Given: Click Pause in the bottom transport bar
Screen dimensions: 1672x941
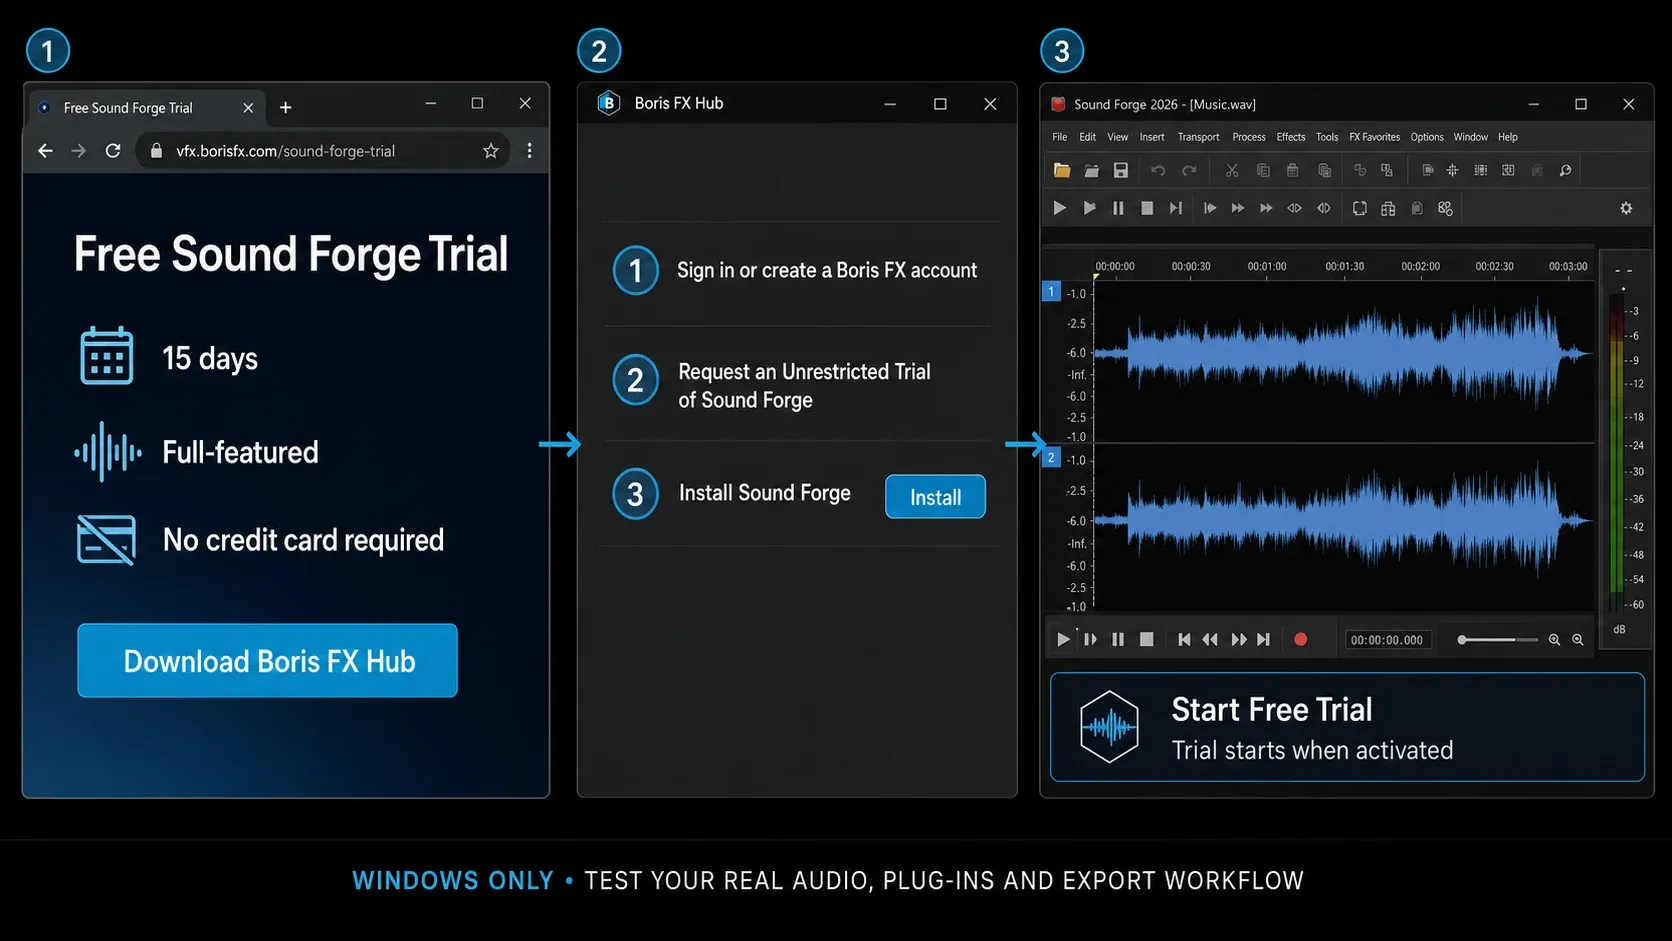Looking at the screenshot, I should click(1118, 640).
